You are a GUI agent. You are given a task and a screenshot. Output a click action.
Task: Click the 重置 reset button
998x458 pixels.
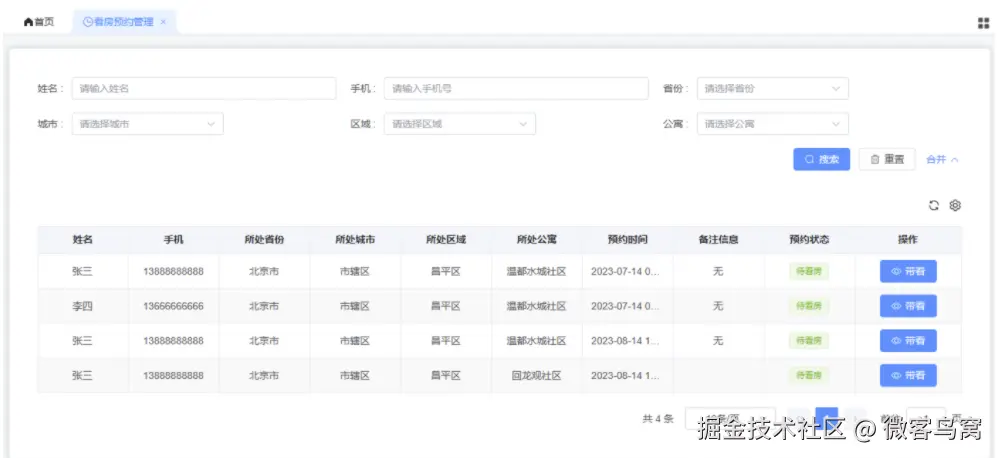[887, 159]
